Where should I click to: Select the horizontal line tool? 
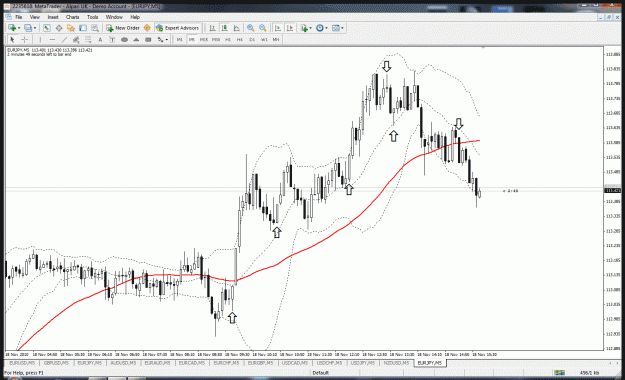pyautogui.click(x=52, y=39)
